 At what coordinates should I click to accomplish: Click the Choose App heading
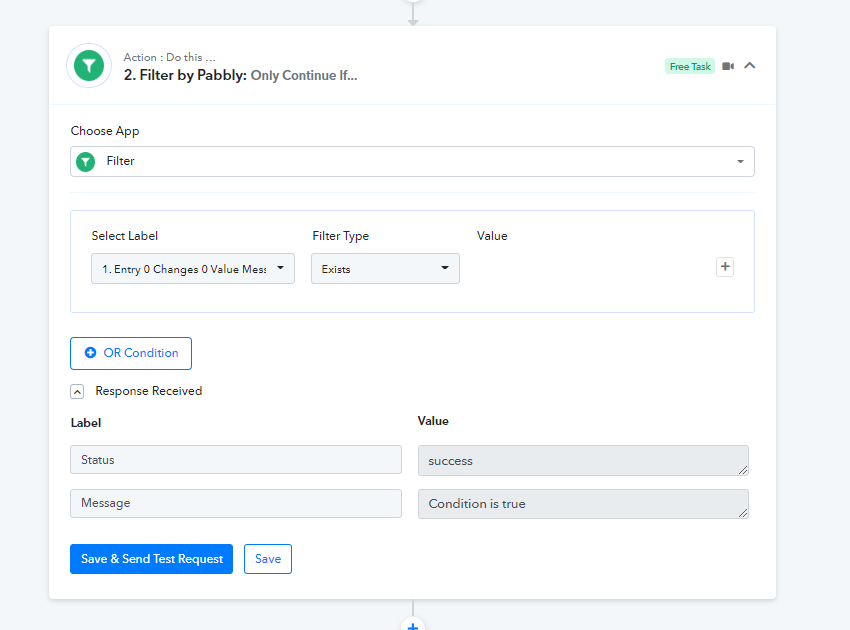click(105, 131)
